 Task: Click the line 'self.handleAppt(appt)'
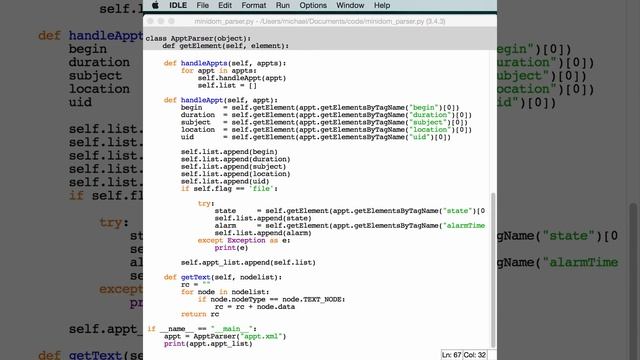pos(242,78)
